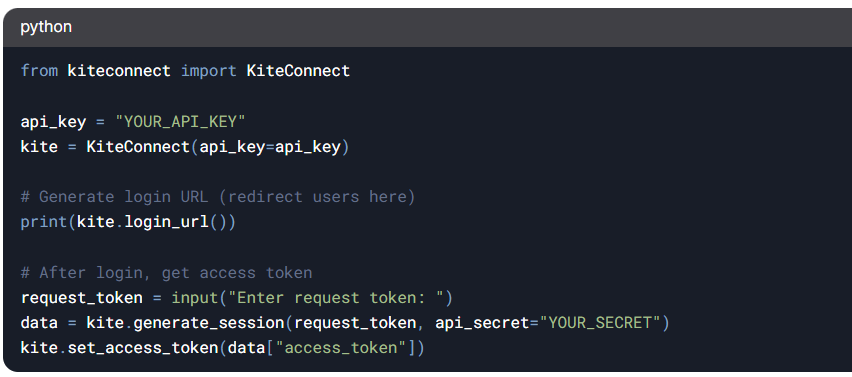This screenshot has height=377, width=852.
Task: Click the api_secret keyword argument
Action: 483,323
